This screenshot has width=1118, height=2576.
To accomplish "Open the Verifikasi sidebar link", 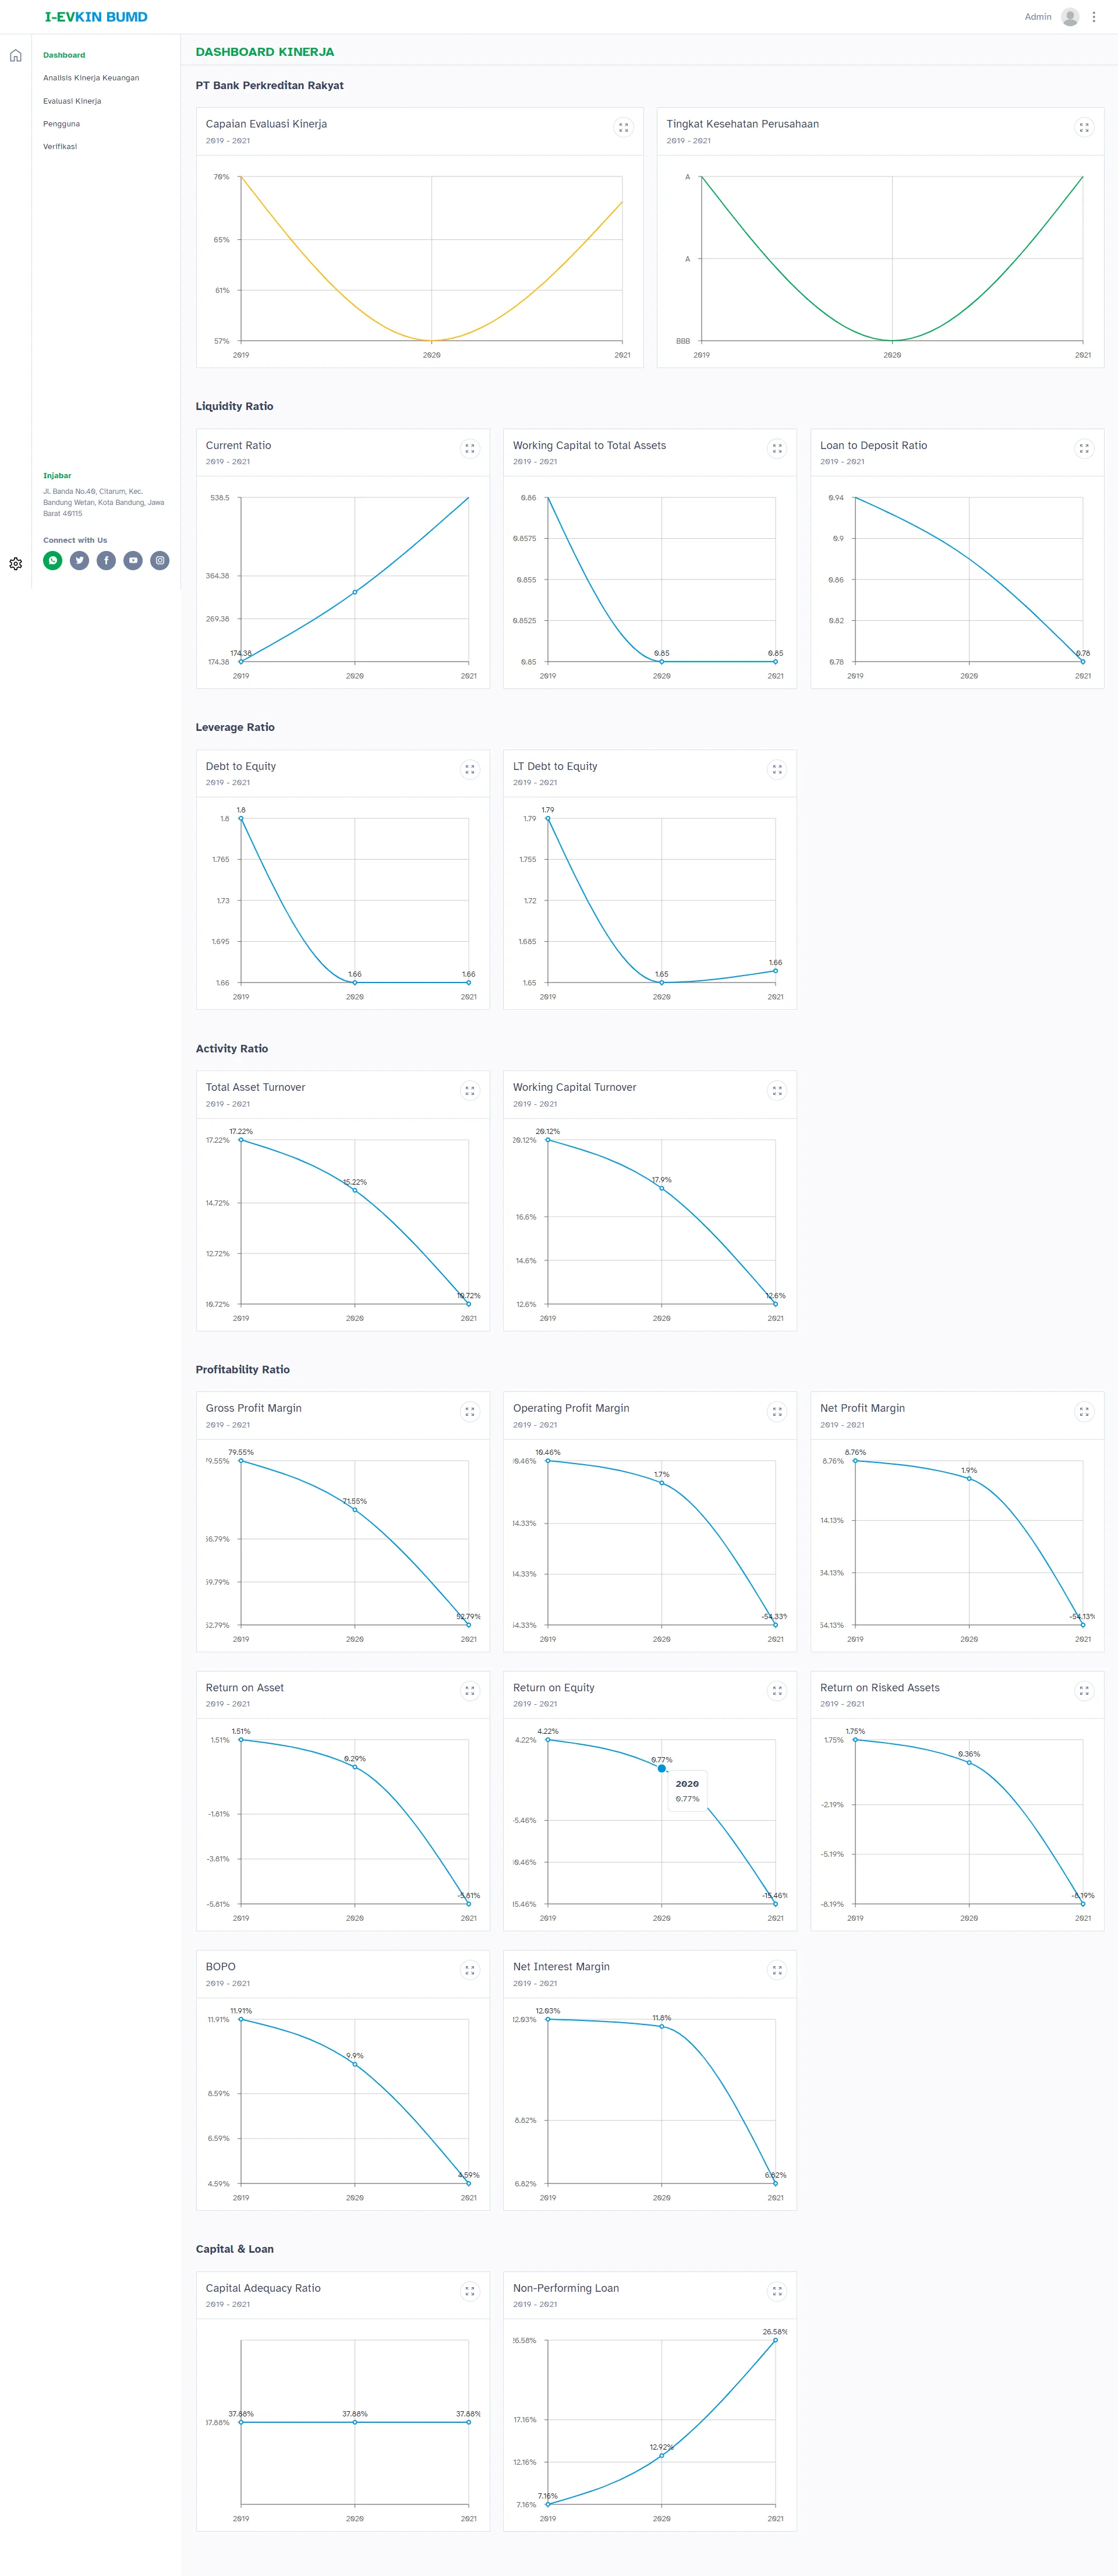I will [60, 147].
